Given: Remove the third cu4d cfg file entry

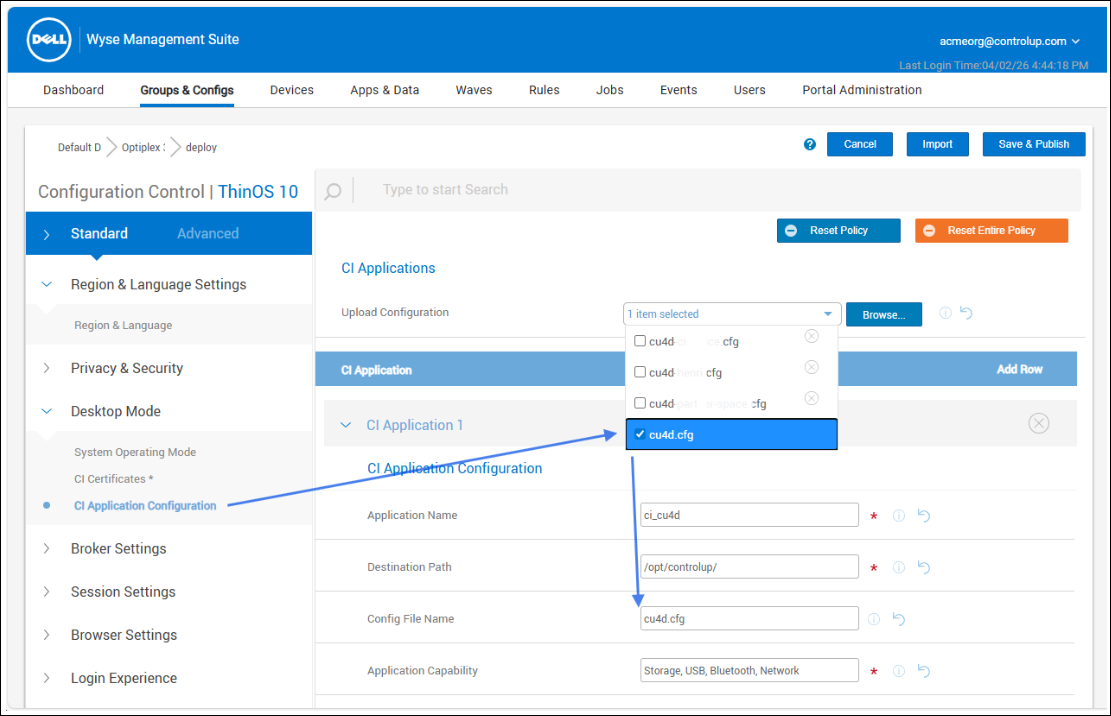Looking at the screenshot, I should [x=812, y=398].
